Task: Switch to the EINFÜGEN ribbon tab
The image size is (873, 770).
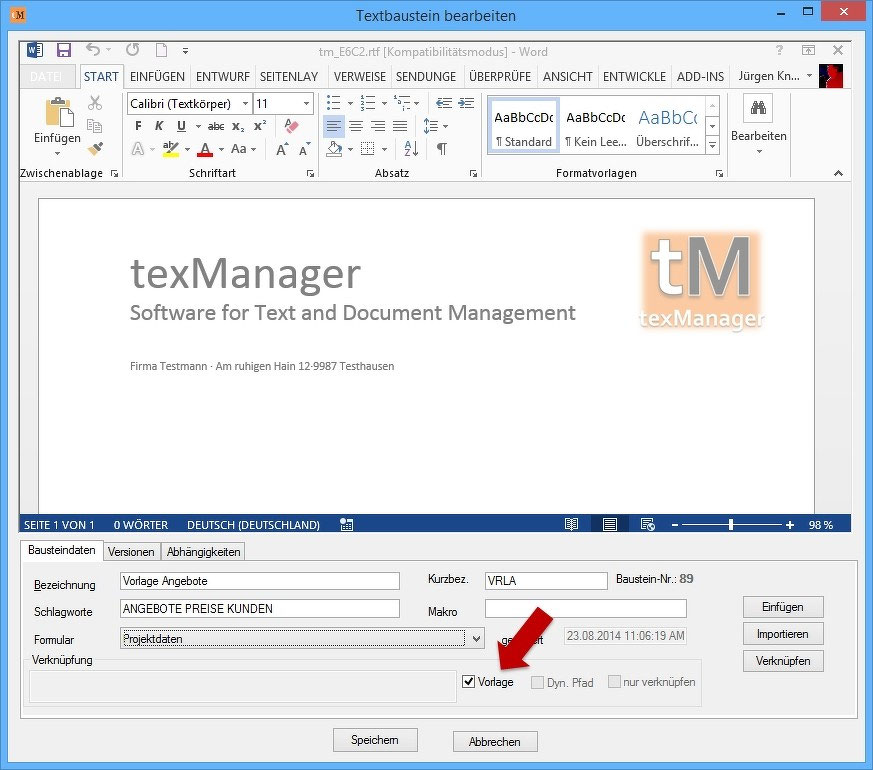Action: click(156, 76)
